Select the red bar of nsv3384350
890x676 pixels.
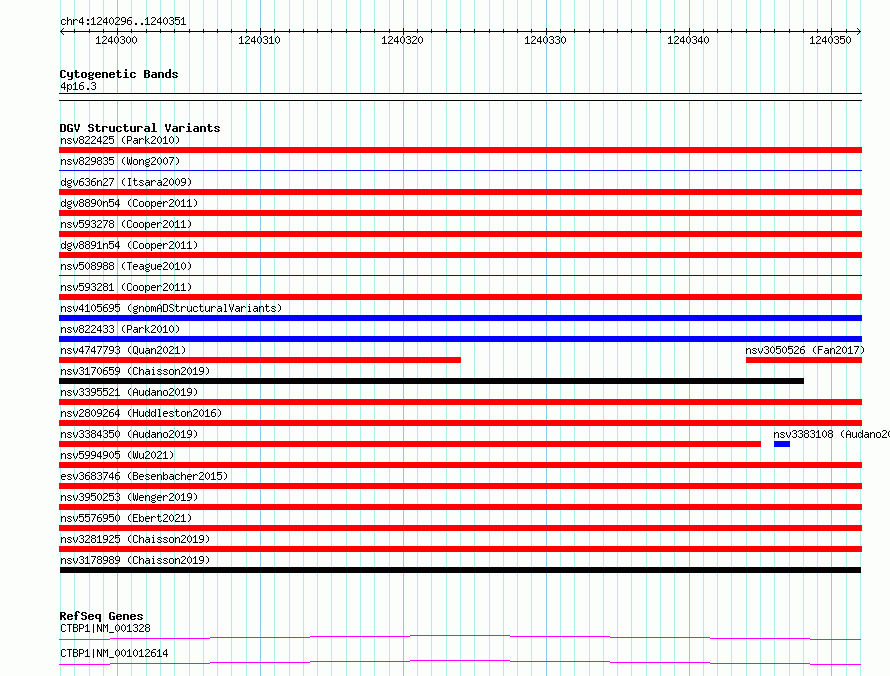click(x=410, y=444)
